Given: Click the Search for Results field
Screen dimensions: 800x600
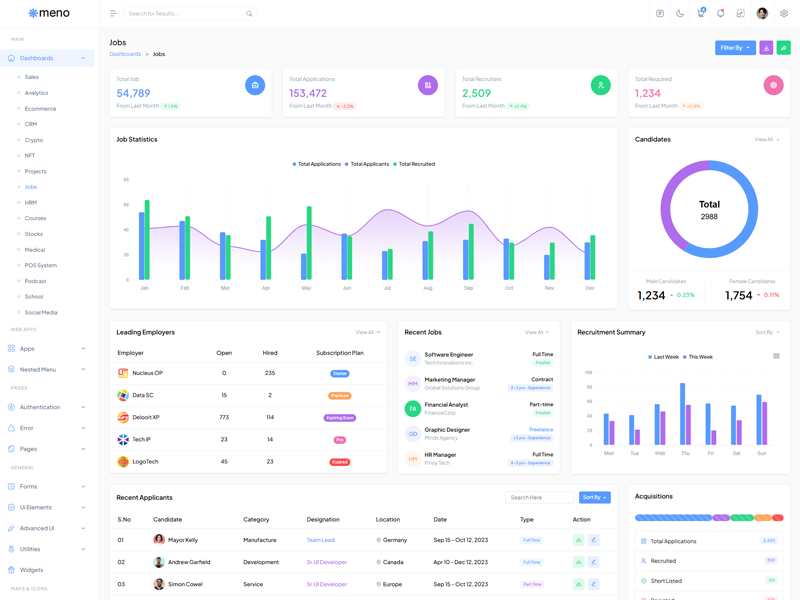Looking at the screenshot, I should (185, 14).
